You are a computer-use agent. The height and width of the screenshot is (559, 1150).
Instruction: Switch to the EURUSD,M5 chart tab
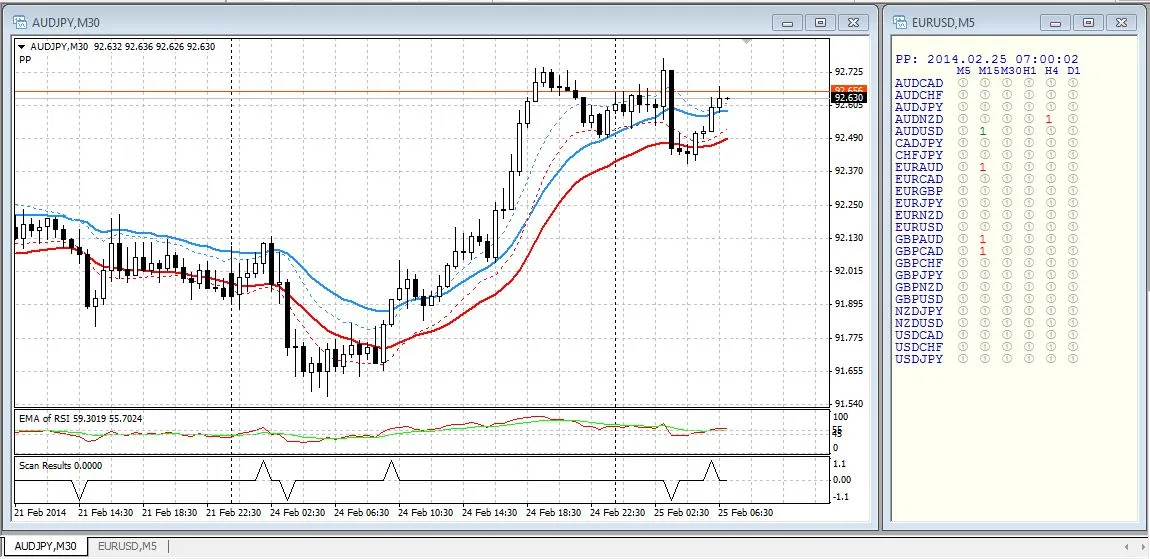click(127, 546)
